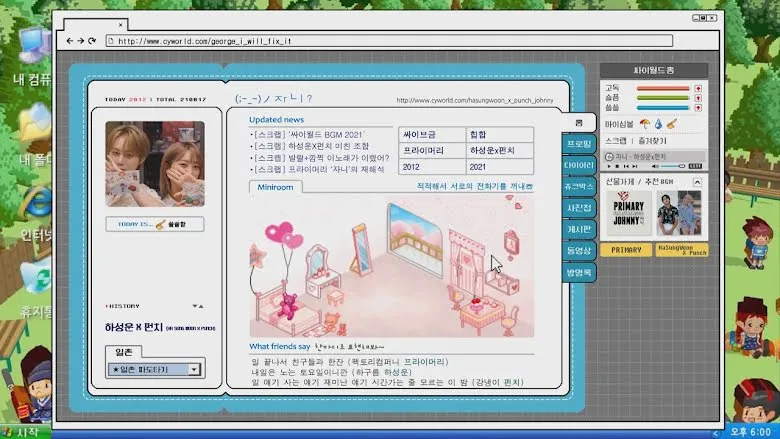The image size is (780, 439).
Task: Open the 프라이머리 '자니'의 재해석 news item
Action: click(319, 169)
